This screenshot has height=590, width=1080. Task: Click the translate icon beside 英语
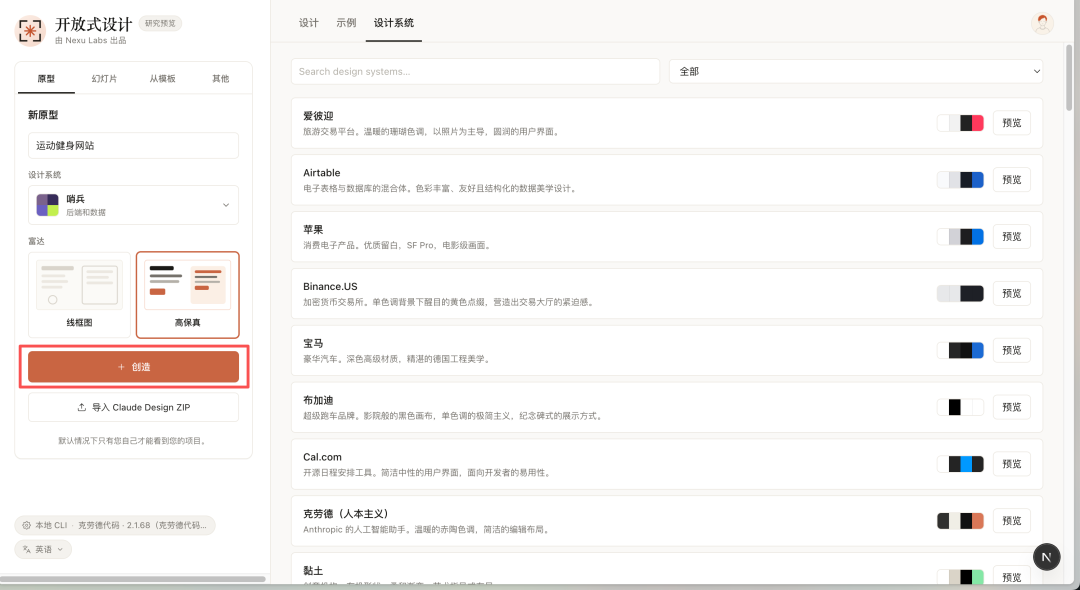pos(27,549)
